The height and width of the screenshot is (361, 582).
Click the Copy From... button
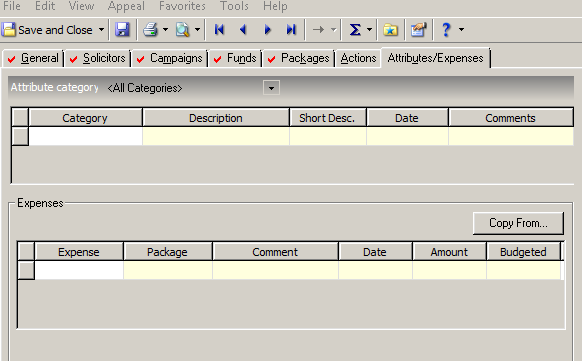pyautogui.click(x=518, y=223)
